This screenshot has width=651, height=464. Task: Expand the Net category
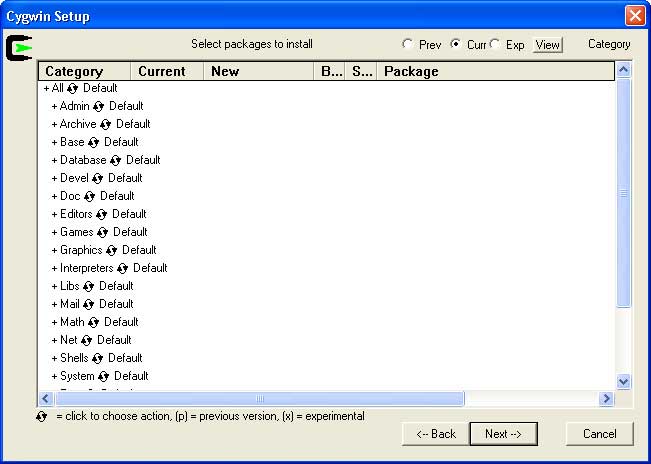pyautogui.click(x=54, y=340)
